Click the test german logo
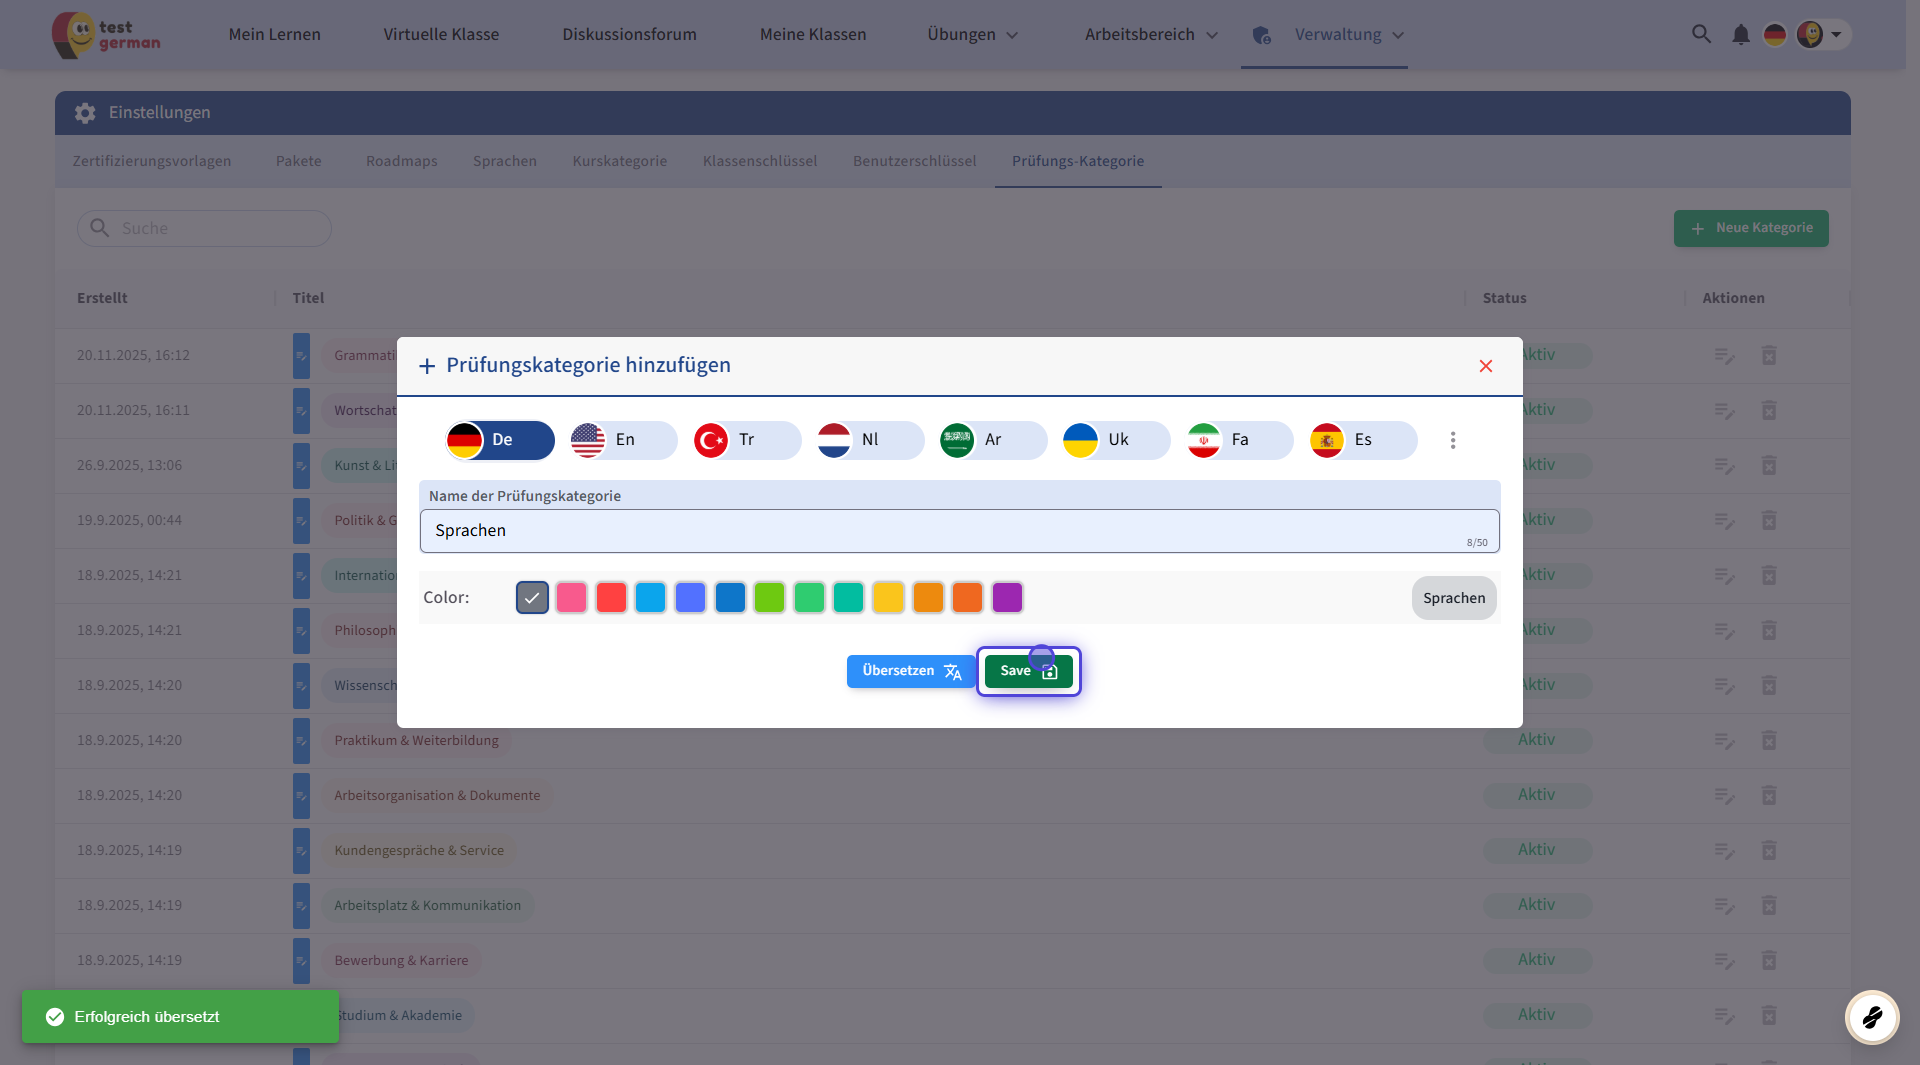Image resolution: width=1920 pixels, height=1065 pixels. coord(106,35)
